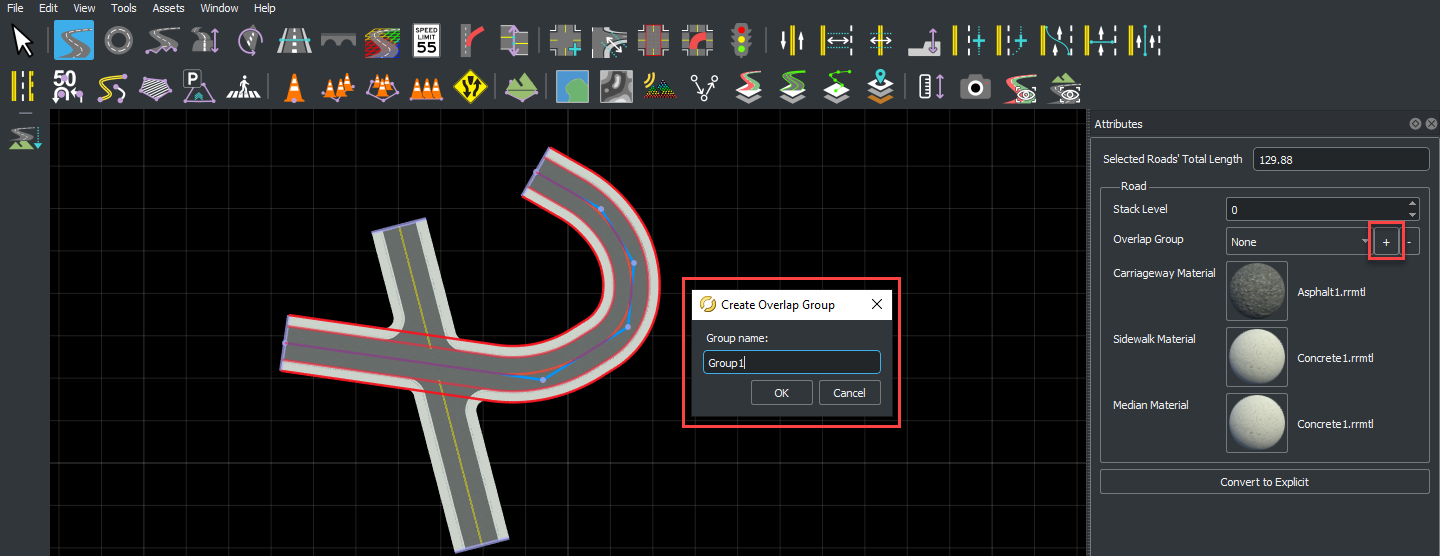Open the traffic signal tool
The width and height of the screenshot is (1440, 556).
[x=741, y=41]
